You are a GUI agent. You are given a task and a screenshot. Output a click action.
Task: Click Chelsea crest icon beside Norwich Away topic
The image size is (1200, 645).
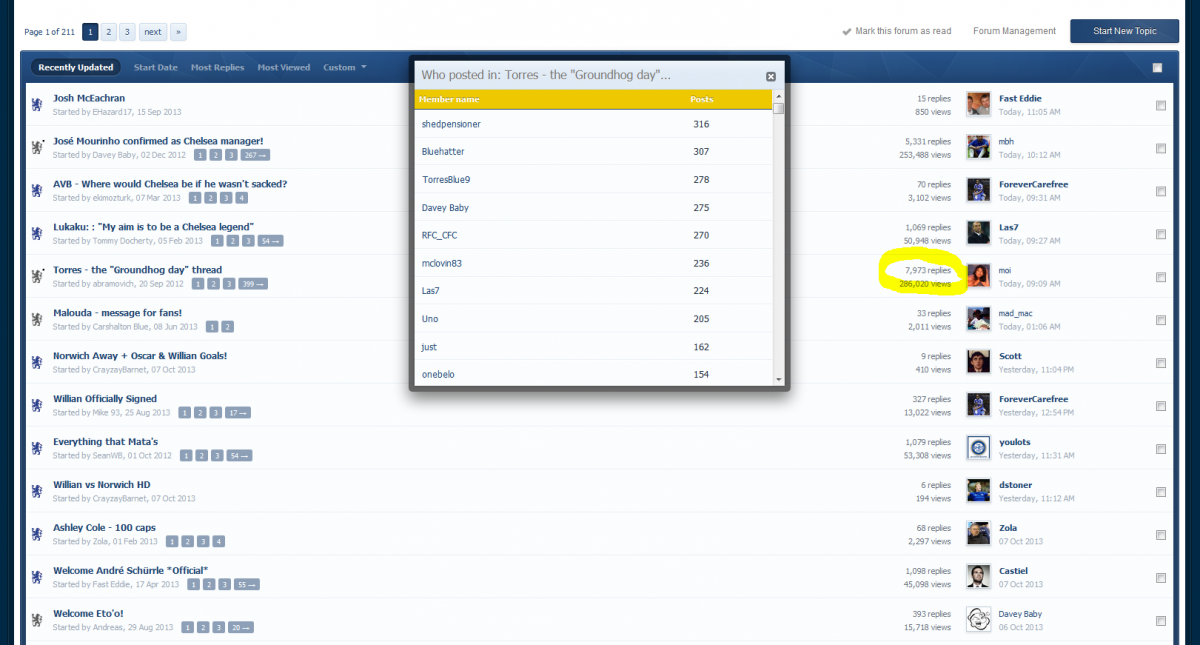(37, 362)
